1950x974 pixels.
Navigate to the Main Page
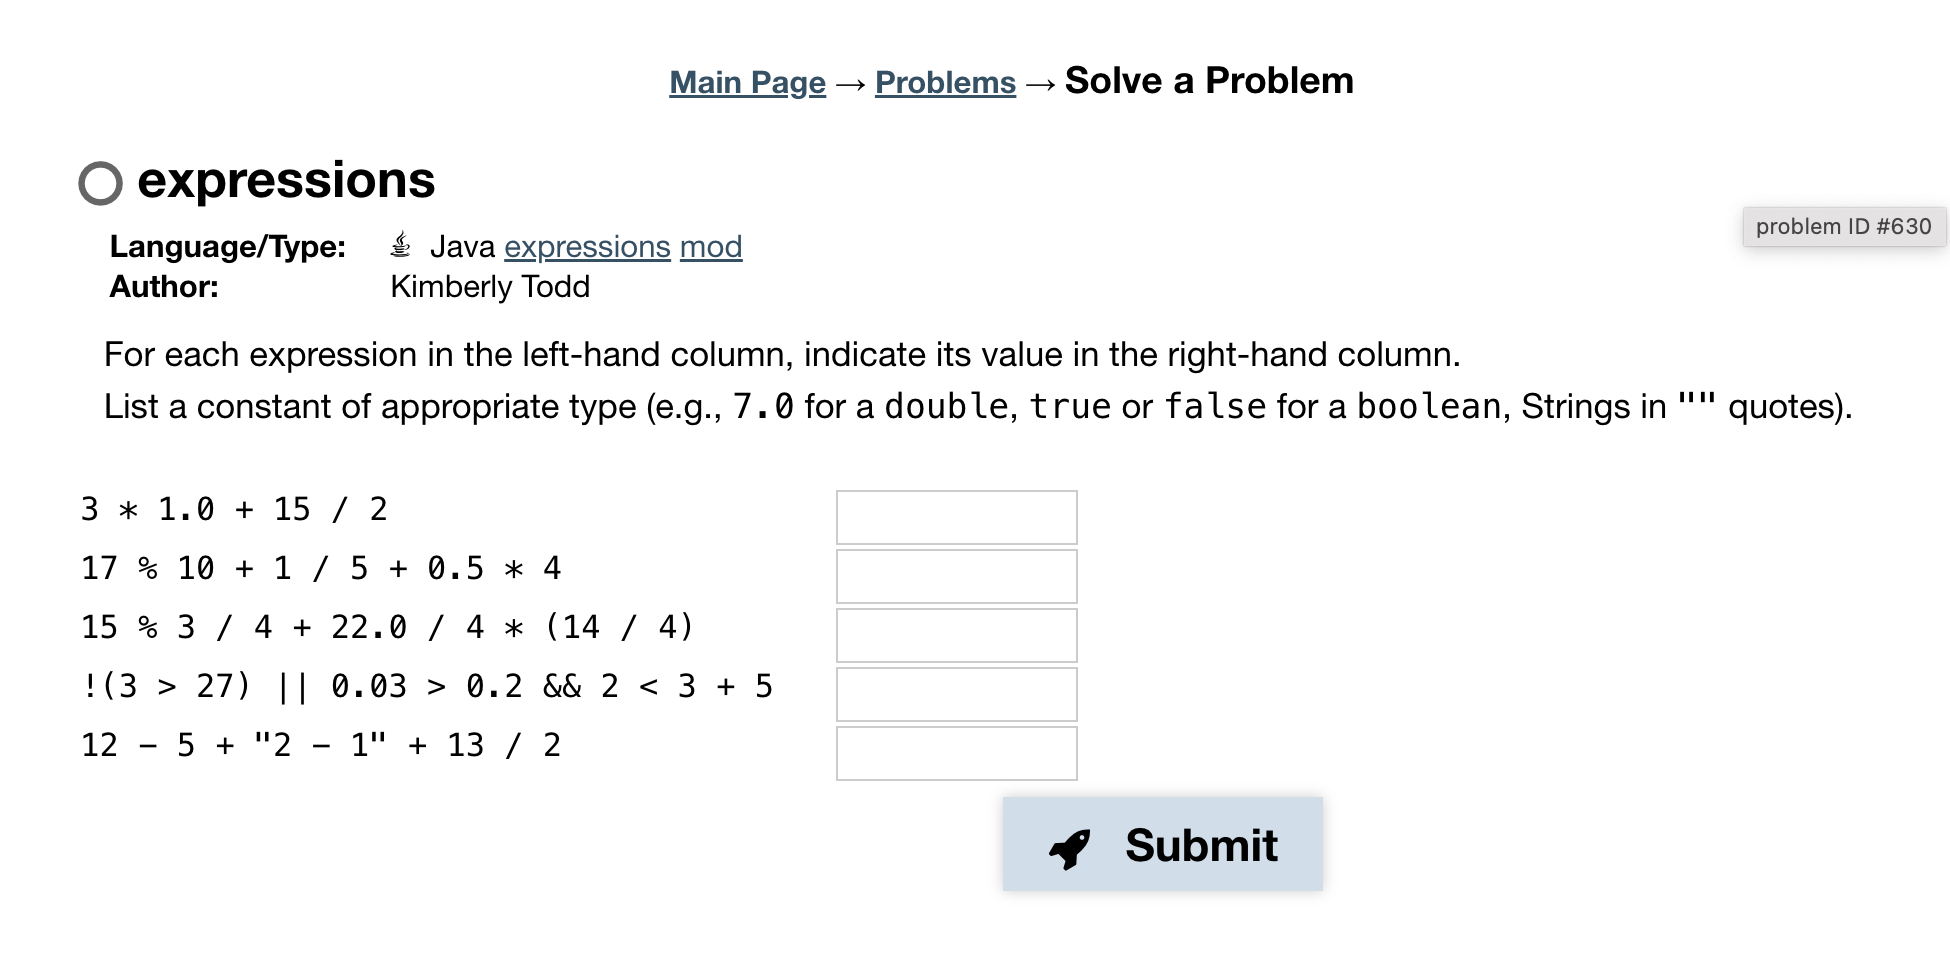(x=746, y=82)
